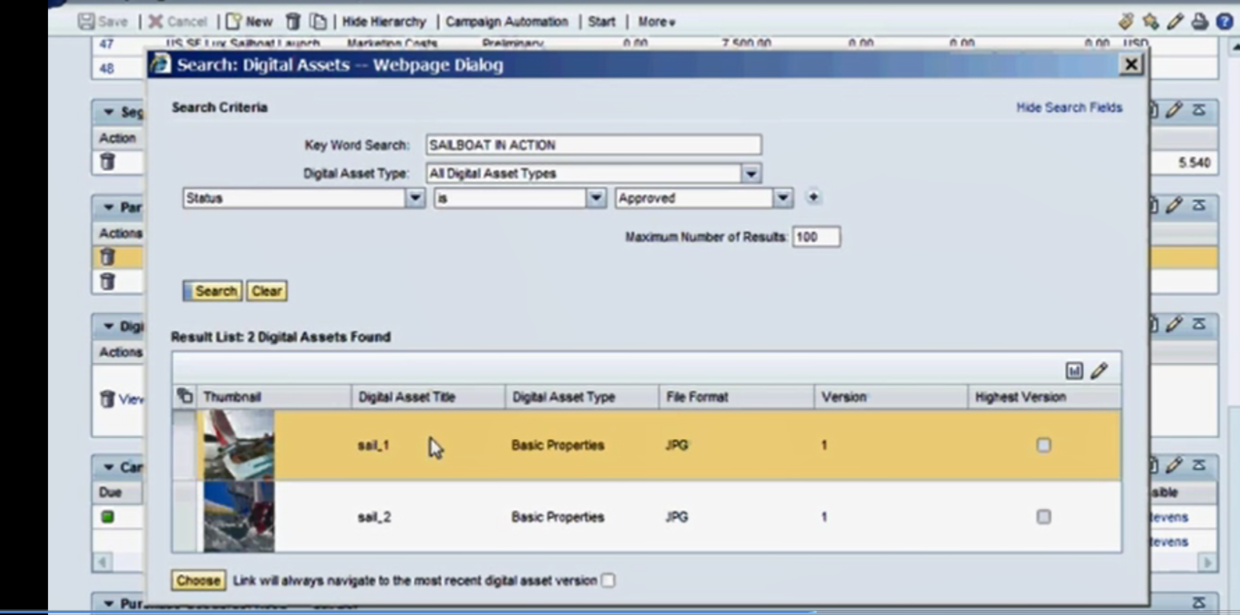Click JPG in the sail_1 row
1240x615 pixels.
tap(677, 445)
